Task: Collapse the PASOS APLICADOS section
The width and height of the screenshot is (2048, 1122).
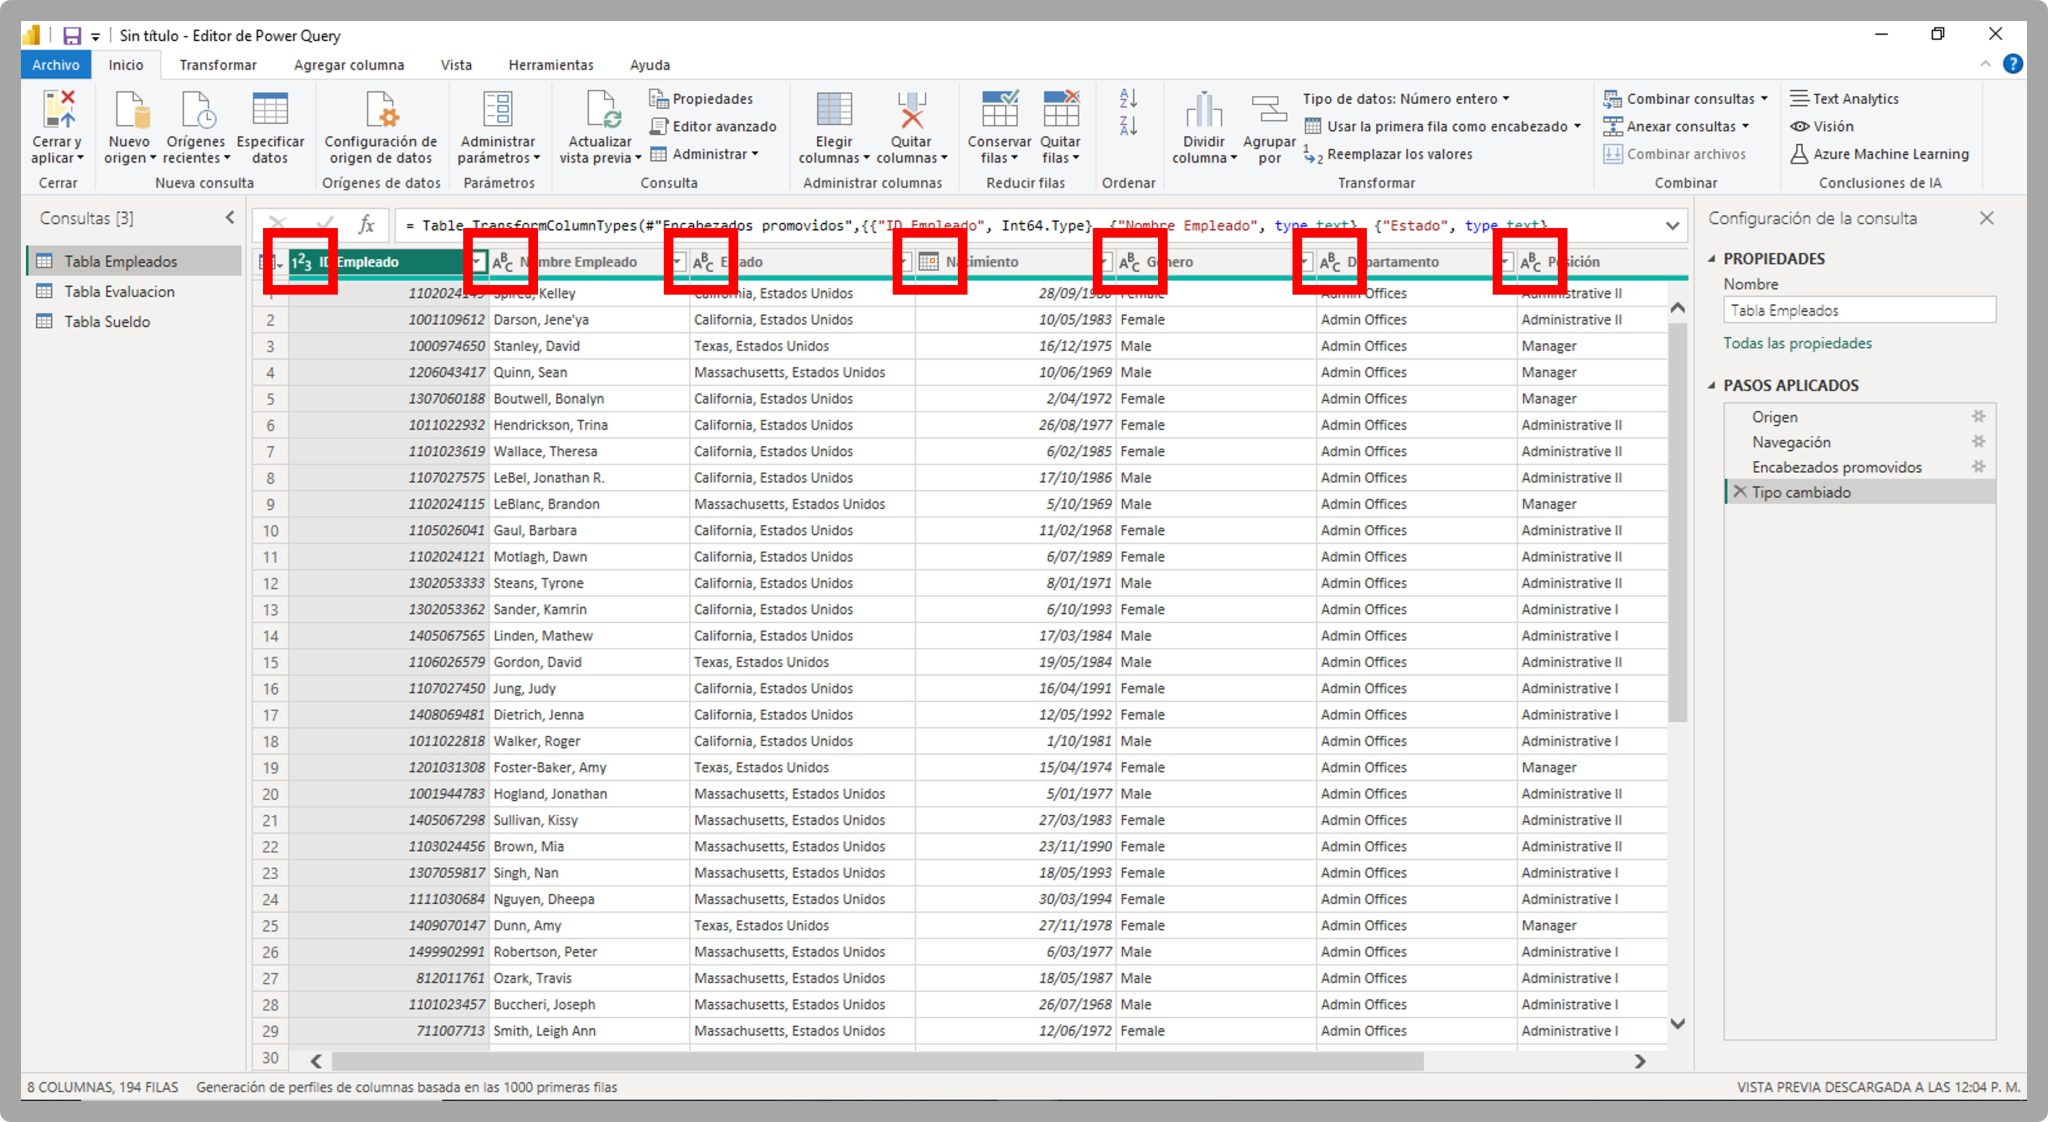Action: click(x=1712, y=386)
